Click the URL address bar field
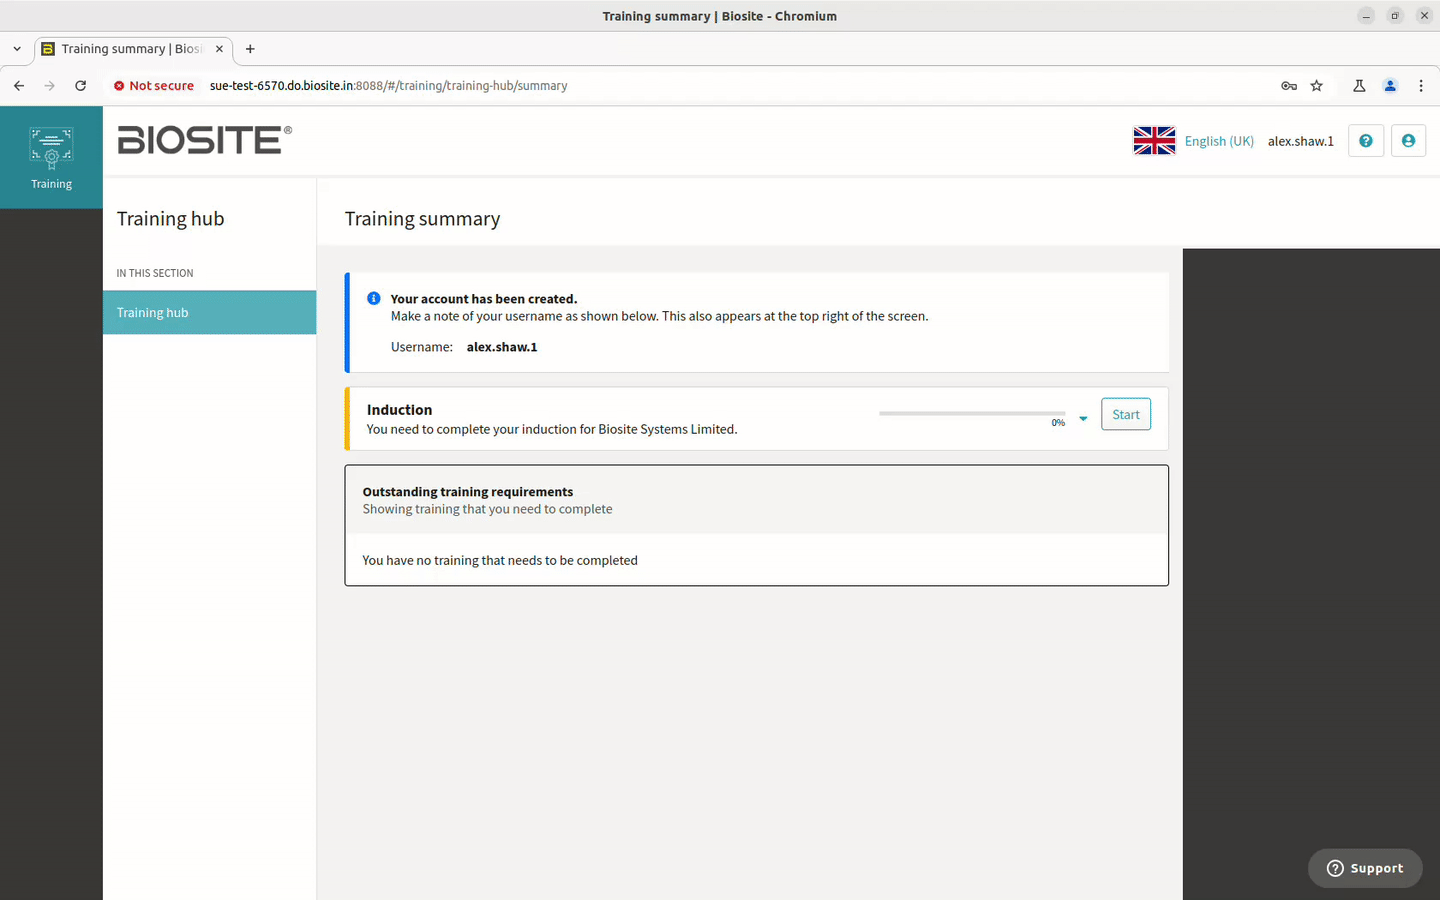 [740, 86]
